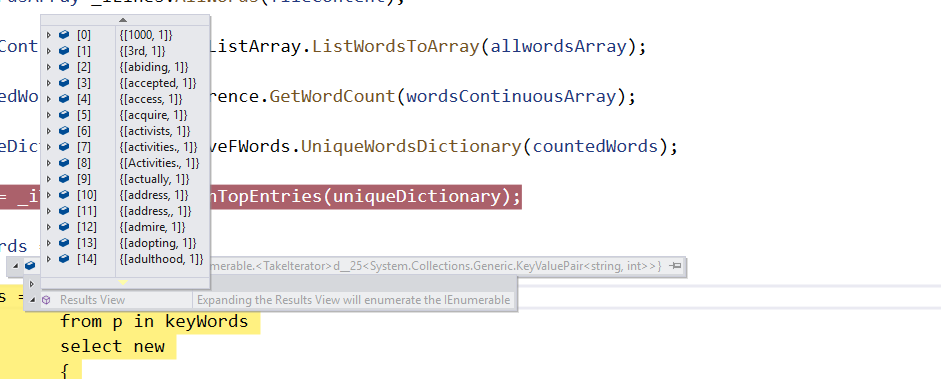Click GetWordCount method in code

(332, 96)
